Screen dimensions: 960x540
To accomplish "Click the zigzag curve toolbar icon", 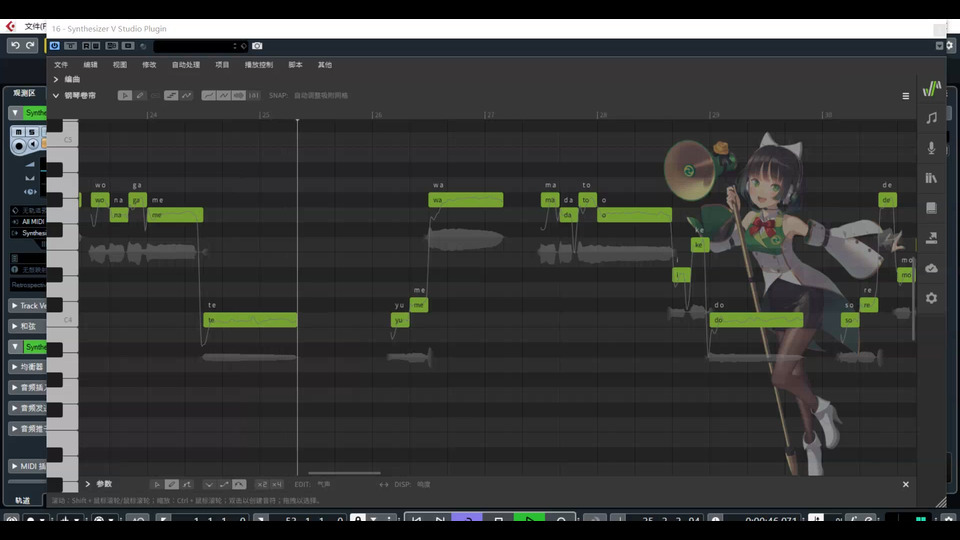I will (223, 96).
